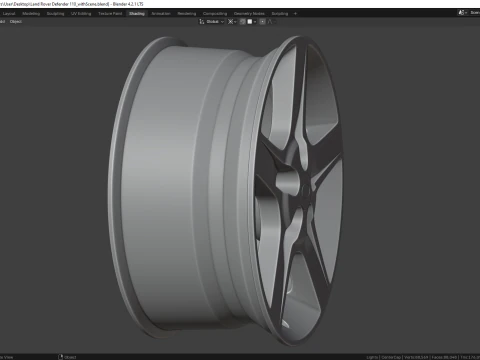Add a new workspace with plus icon
Viewport: 480px width, 360px height.
[x=295, y=14]
